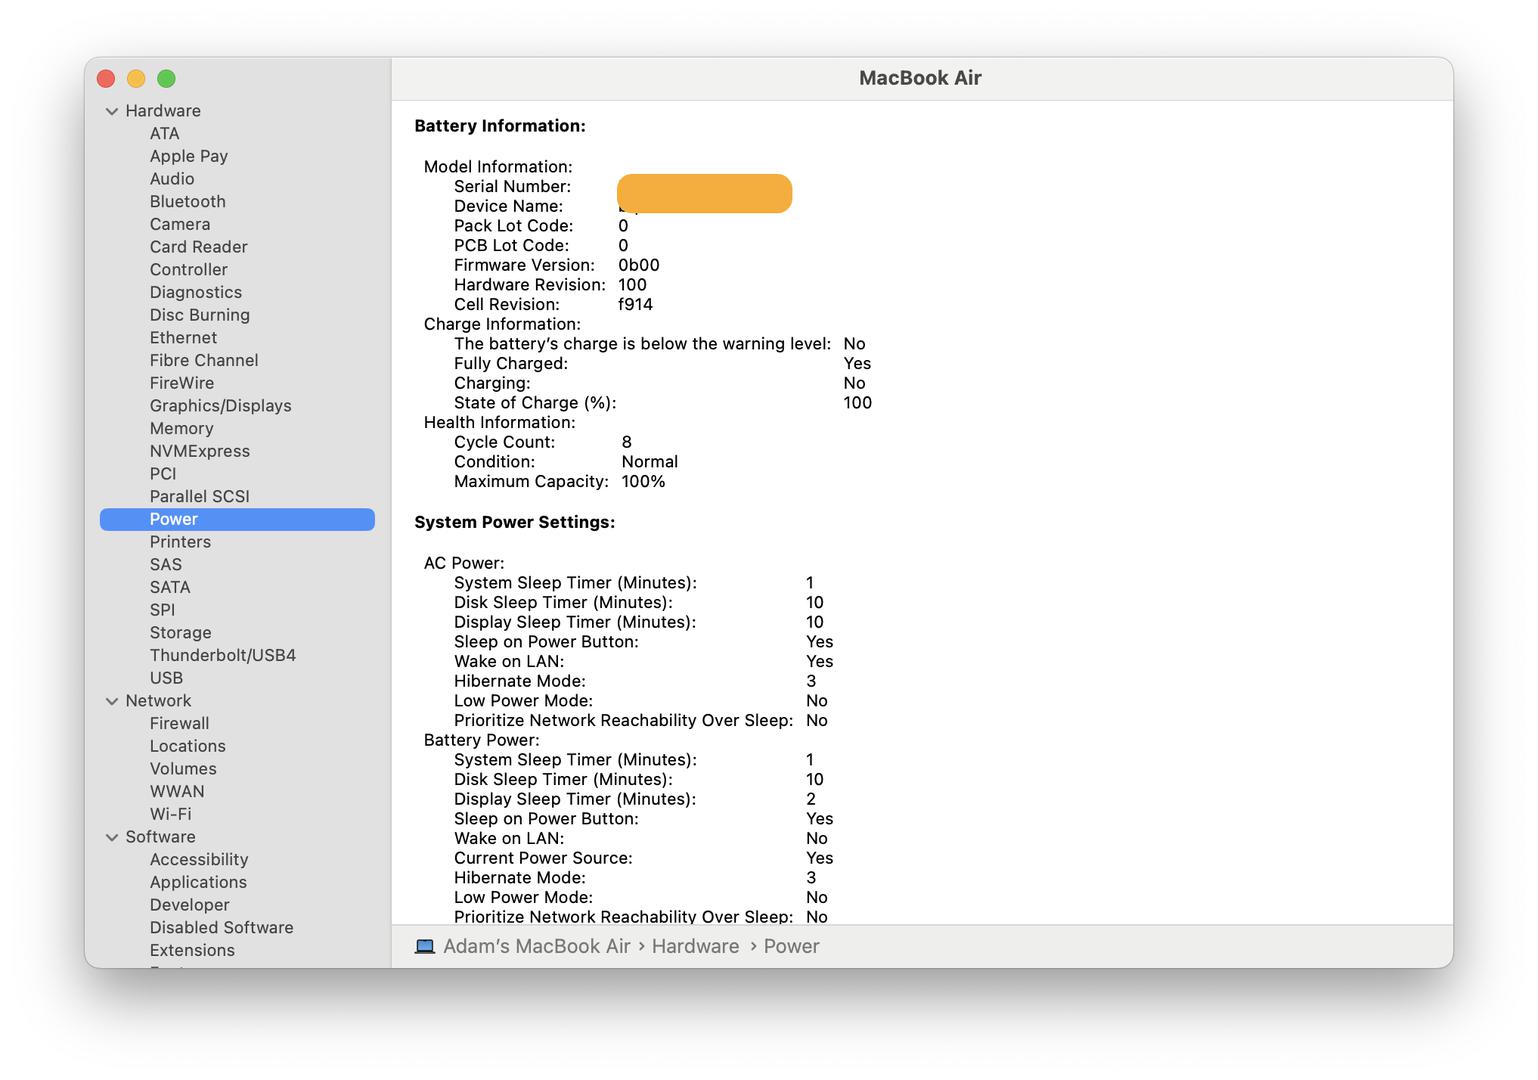Click the laptop icon in the path bar
The width and height of the screenshot is (1538, 1080).
[x=425, y=946]
